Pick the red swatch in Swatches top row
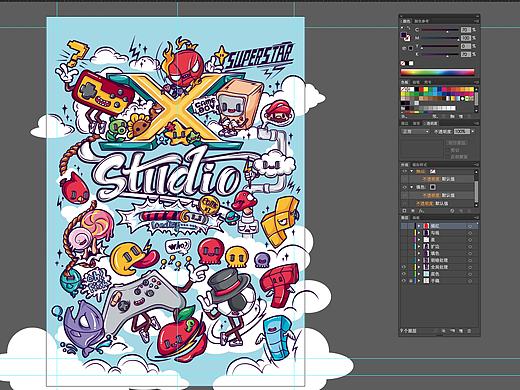520x390 pixels. (421, 89)
